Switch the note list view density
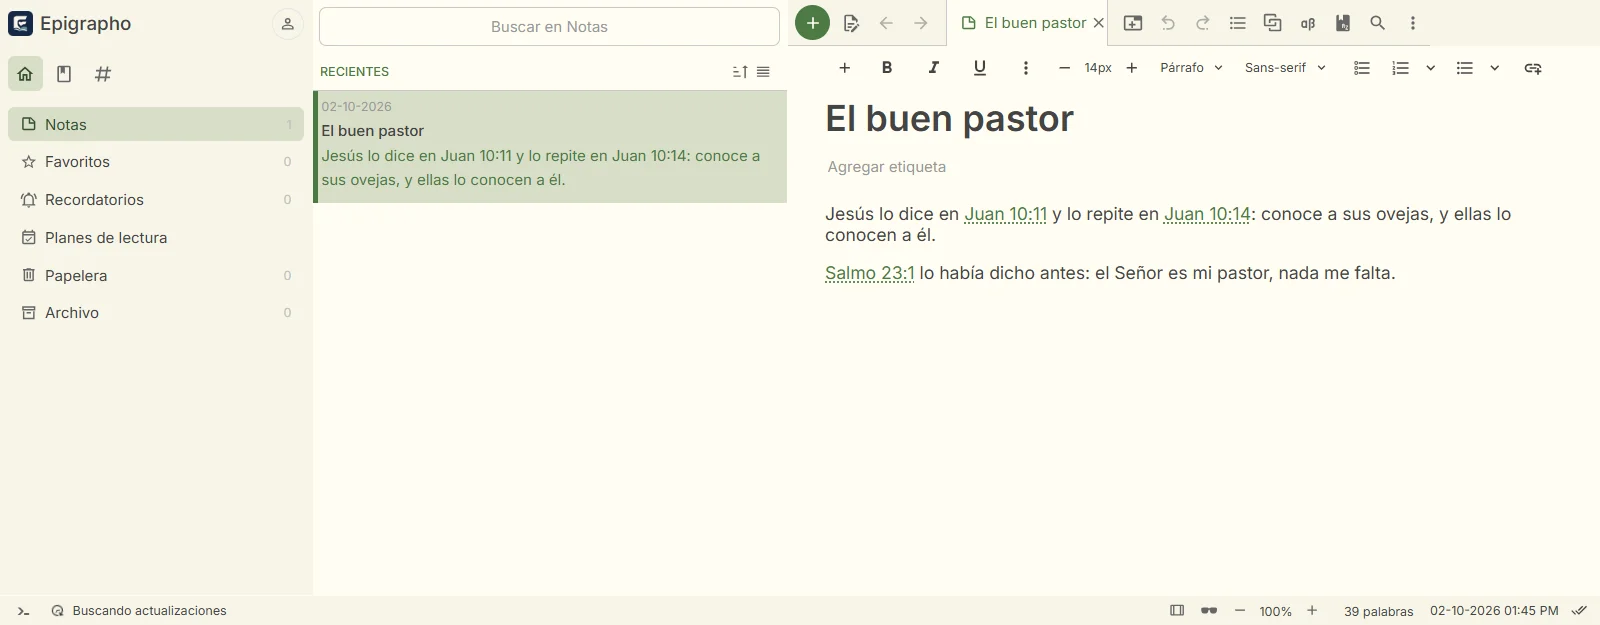Image resolution: width=1600 pixels, height=625 pixels. [x=763, y=72]
